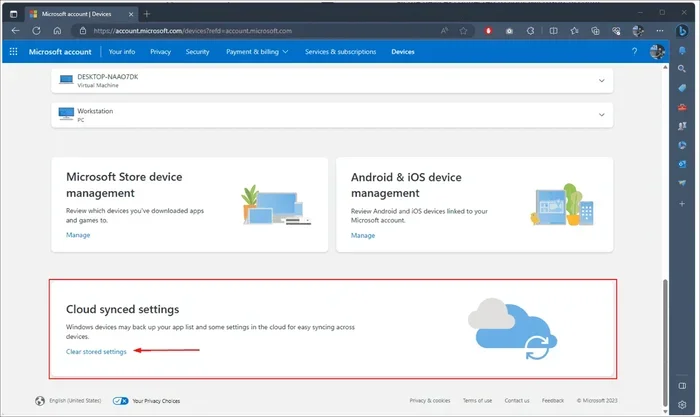The height and width of the screenshot is (417, 700).
Task: Open sidebar Microsoft 365 icon
Action: 682,145
